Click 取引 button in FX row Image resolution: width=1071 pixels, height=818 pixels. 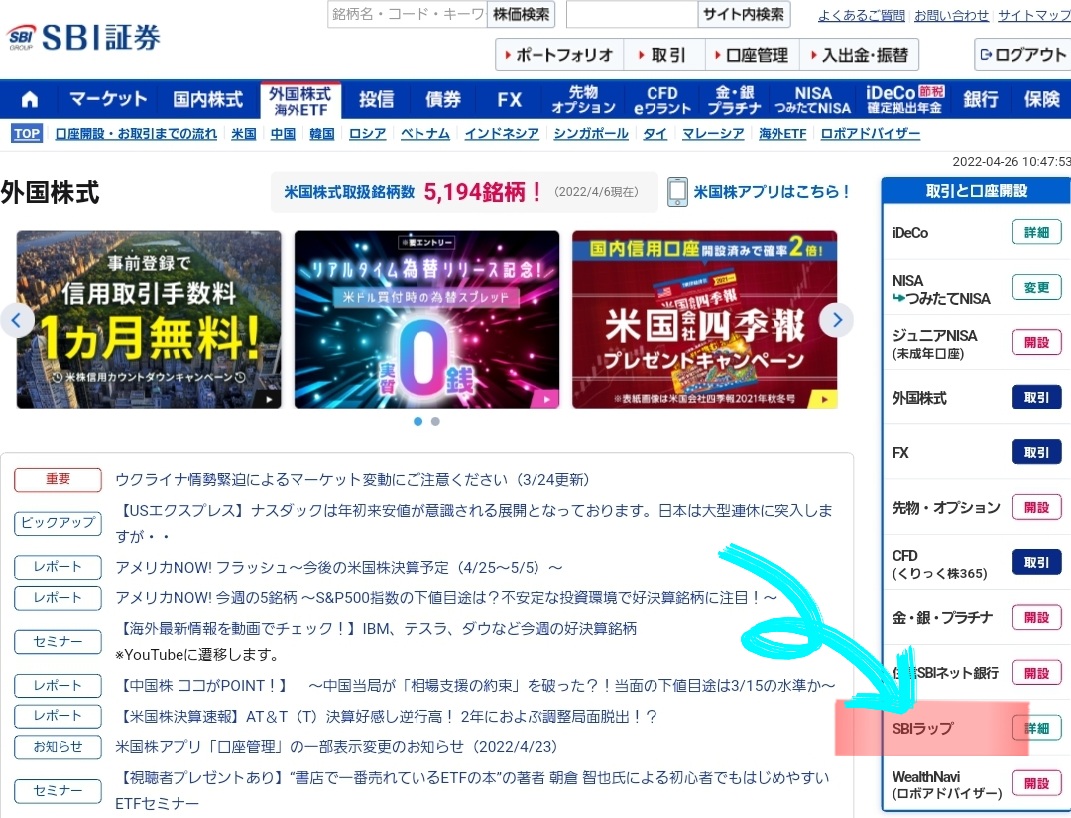1036,452
